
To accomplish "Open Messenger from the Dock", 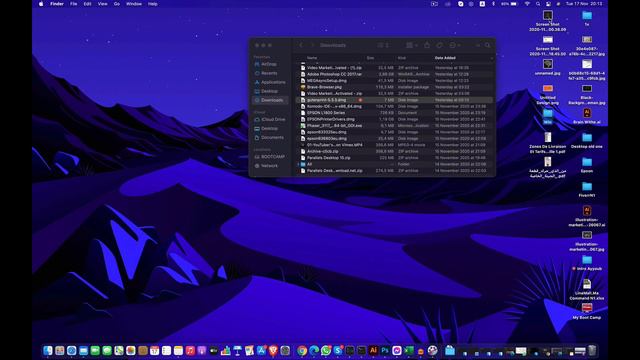I will (397, 350).
